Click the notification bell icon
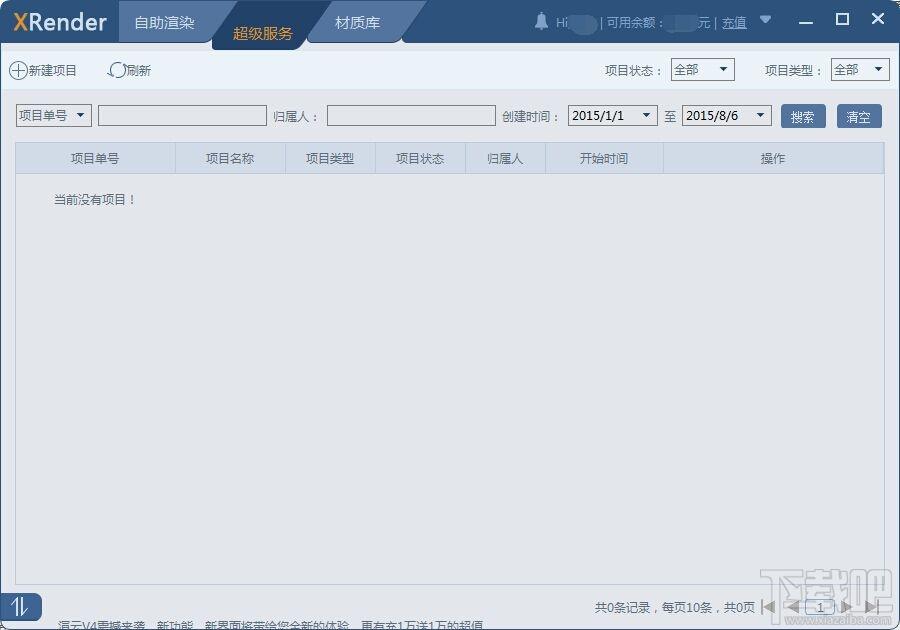 pos(541,22)
